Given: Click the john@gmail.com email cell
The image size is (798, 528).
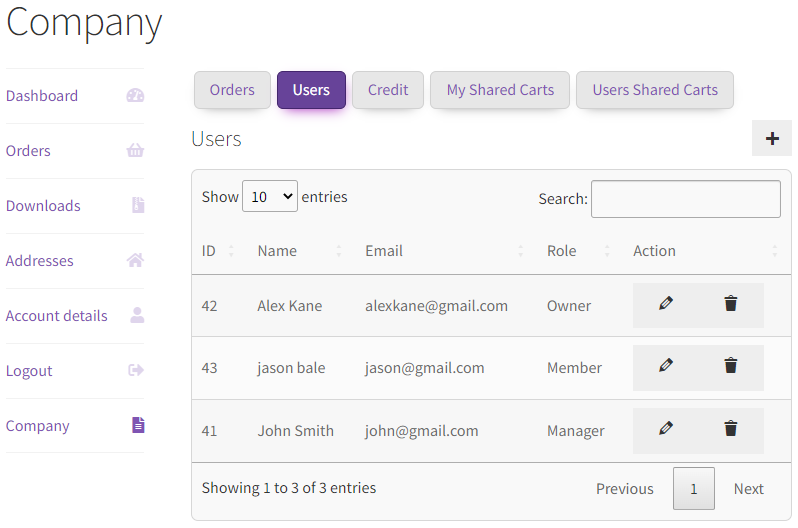Looking at the screenshot, I should 421,431.
